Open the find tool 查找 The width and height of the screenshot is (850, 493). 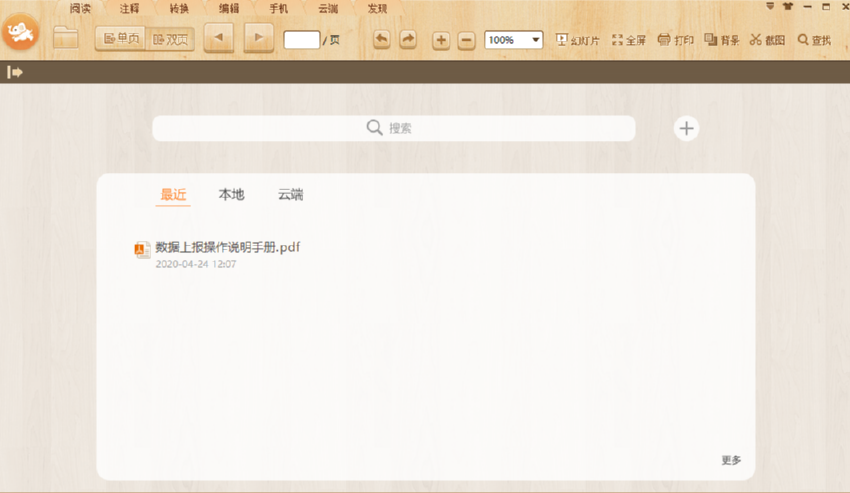(x=814, y=40)
